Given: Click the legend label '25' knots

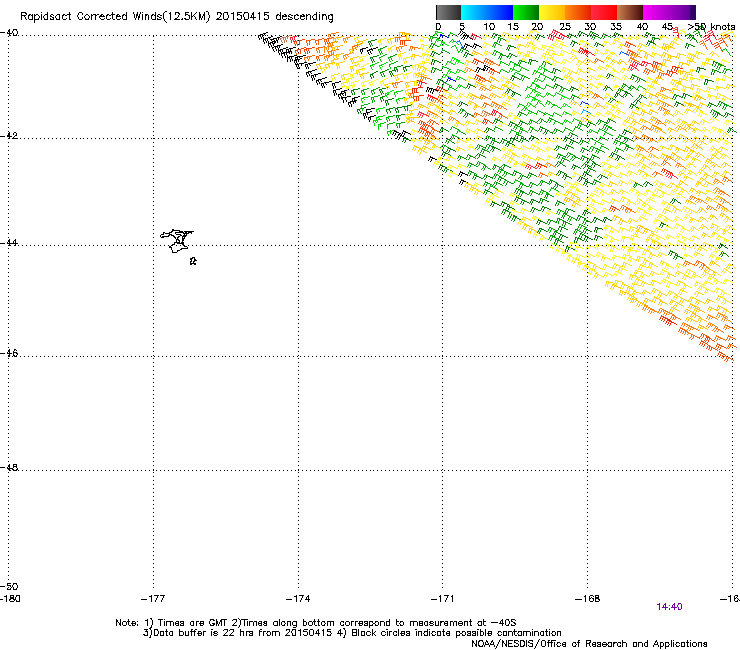Looking at the screenshot, I should pos(564,27).
